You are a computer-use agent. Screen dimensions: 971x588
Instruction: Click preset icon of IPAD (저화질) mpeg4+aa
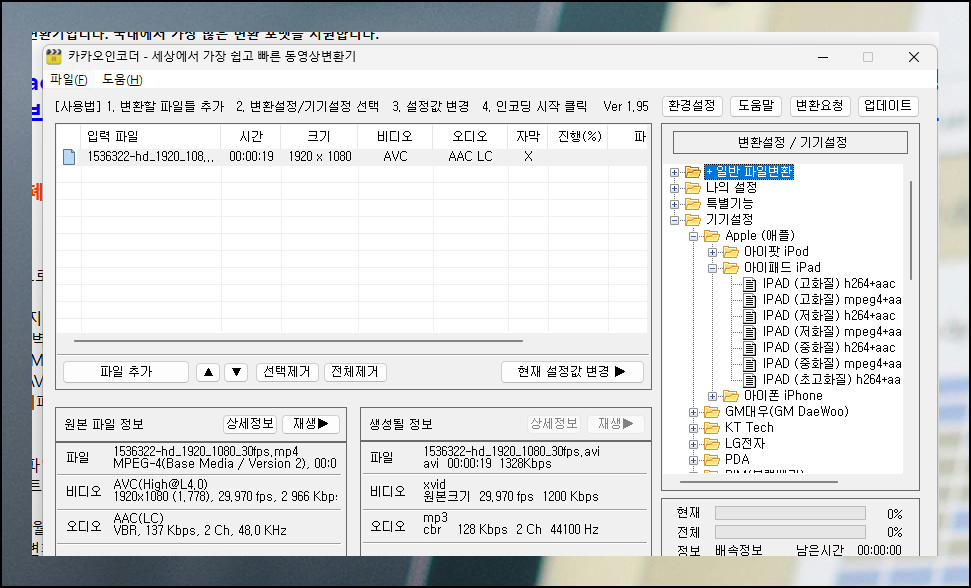pos(750,332)
